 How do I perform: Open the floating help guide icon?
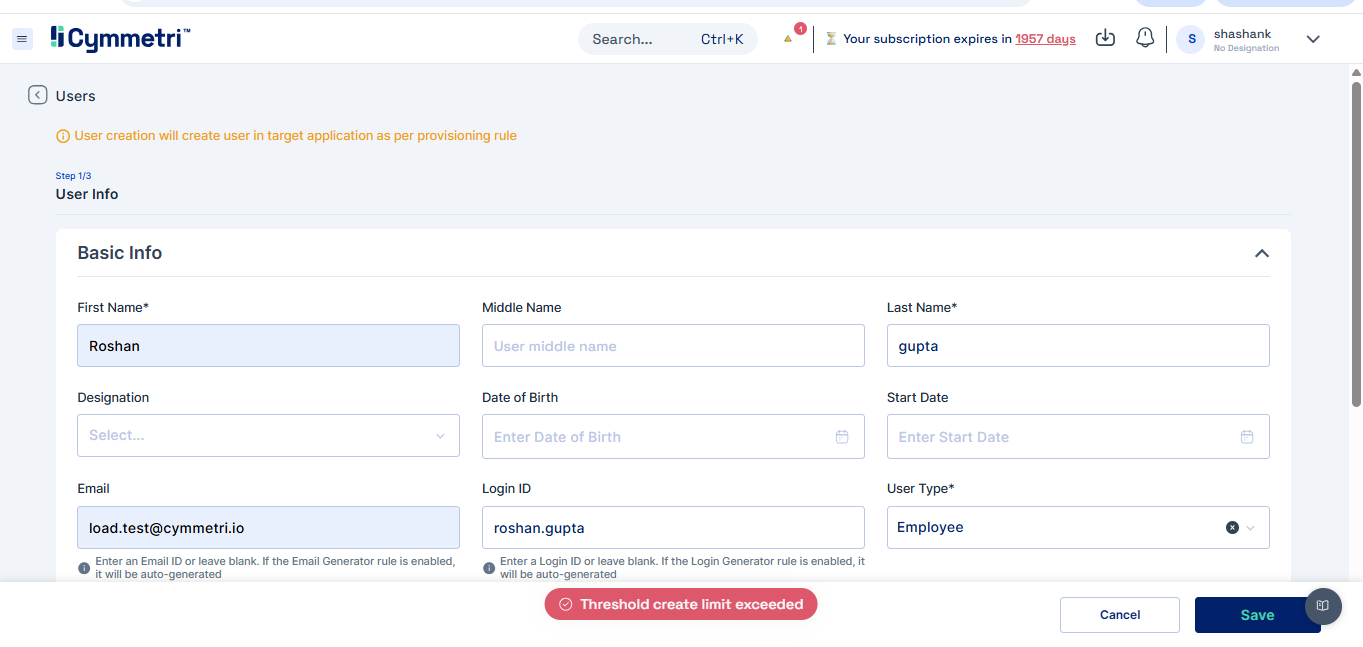(1322, 605)
